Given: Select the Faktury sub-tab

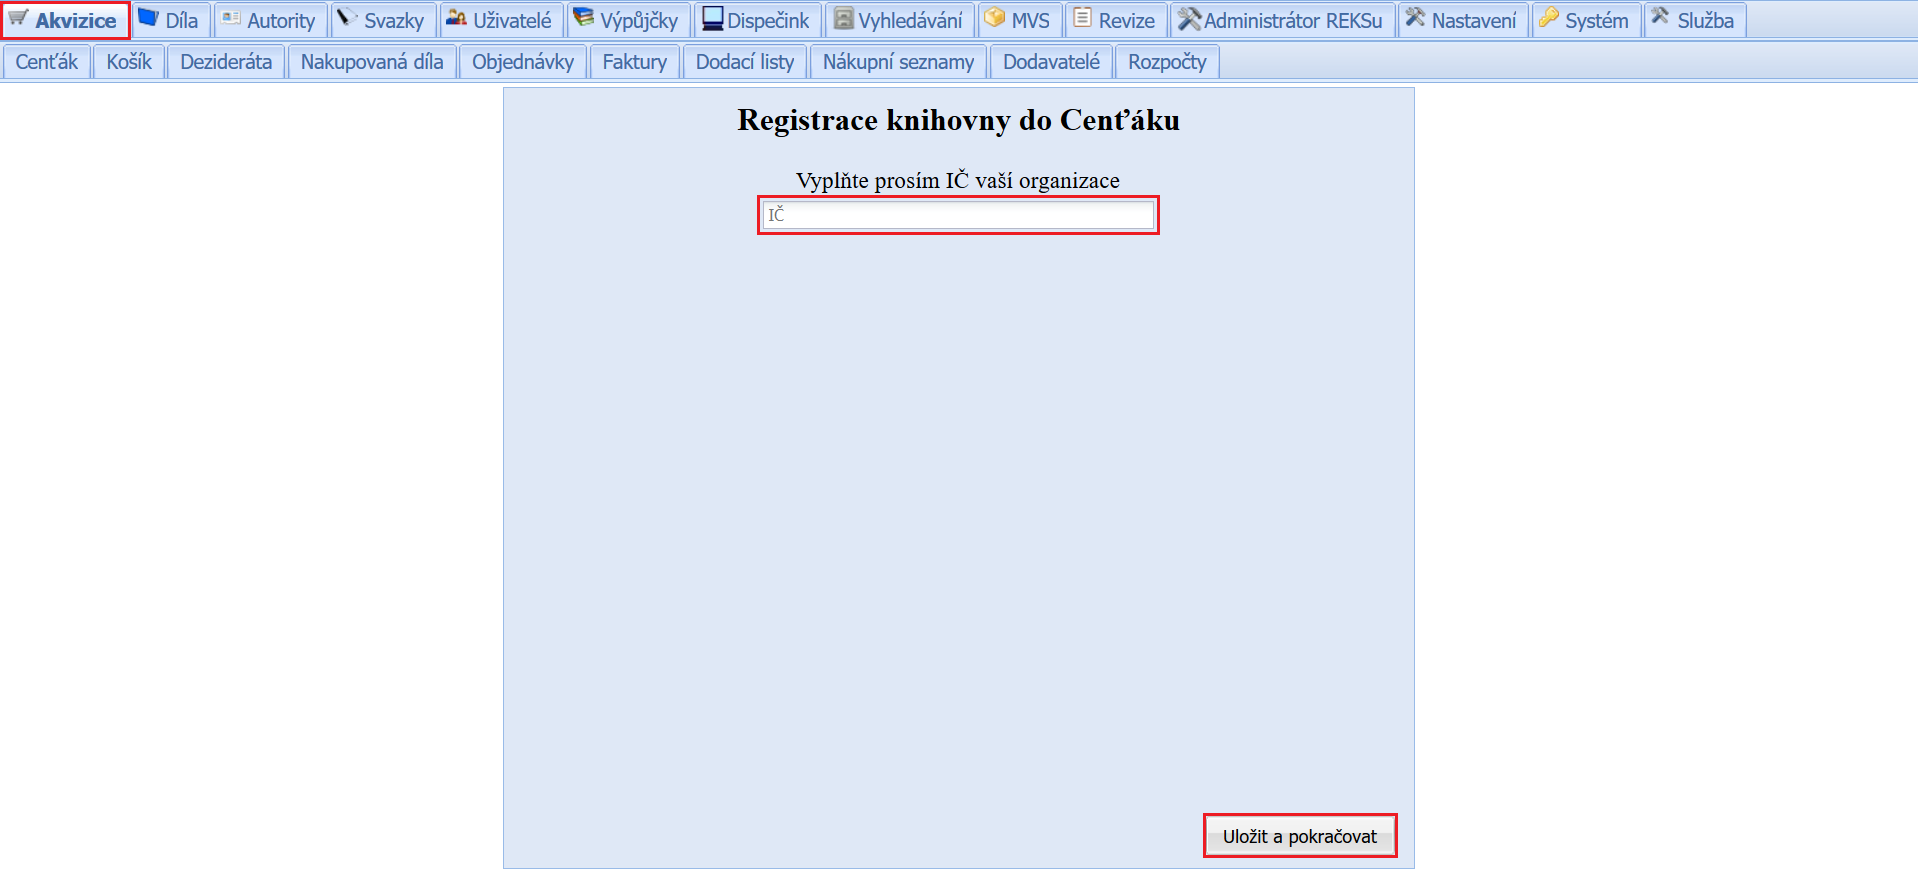Looking at the screenshot, I should coord(634,62).
